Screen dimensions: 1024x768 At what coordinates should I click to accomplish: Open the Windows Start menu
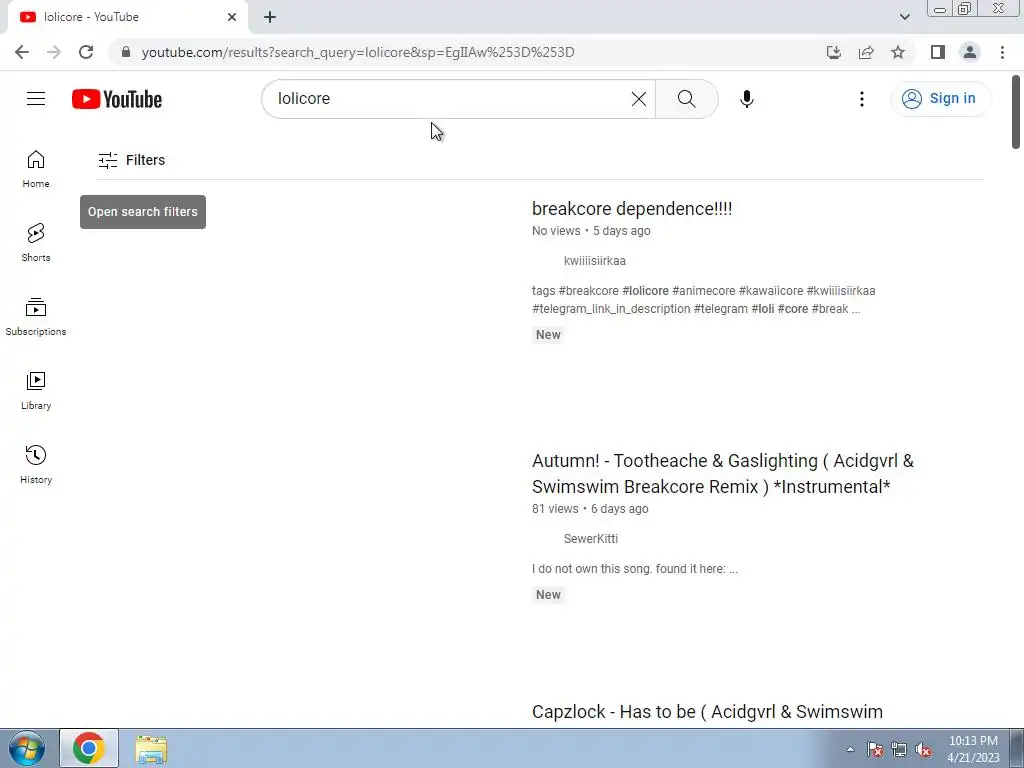[27, 748]
